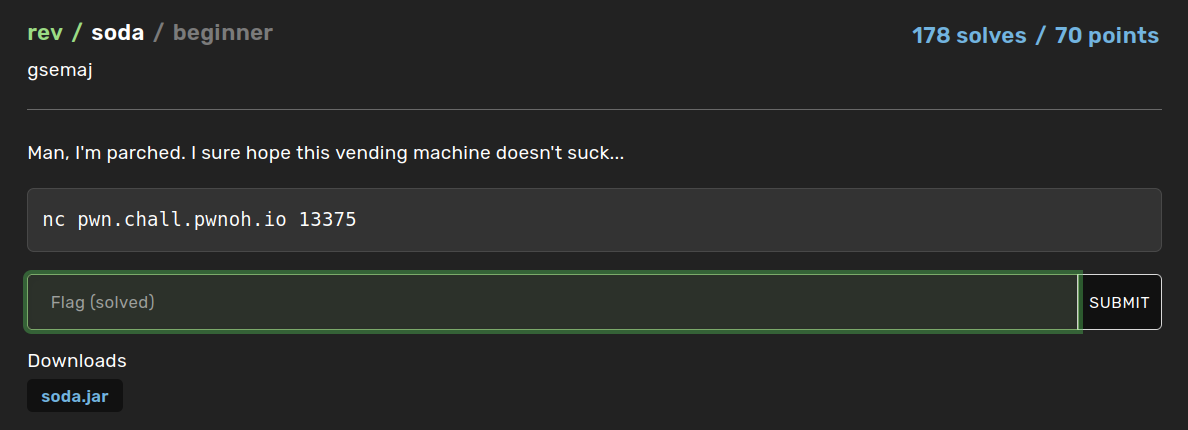Click the port number 13375
Screen dimensions: 1188x430
[327, 219]
